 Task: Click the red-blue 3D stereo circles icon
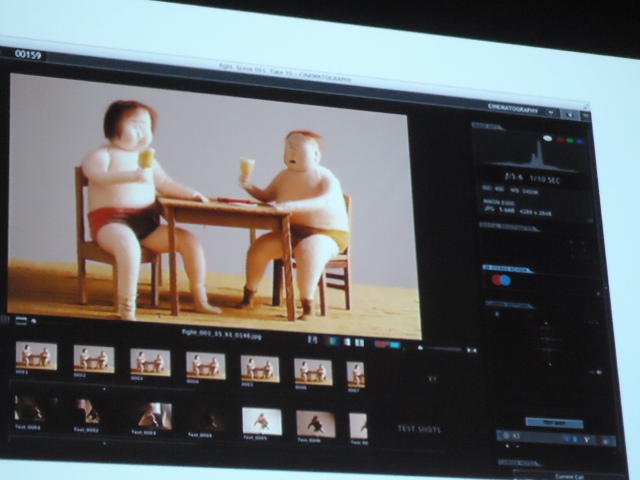tap(501, 280)
